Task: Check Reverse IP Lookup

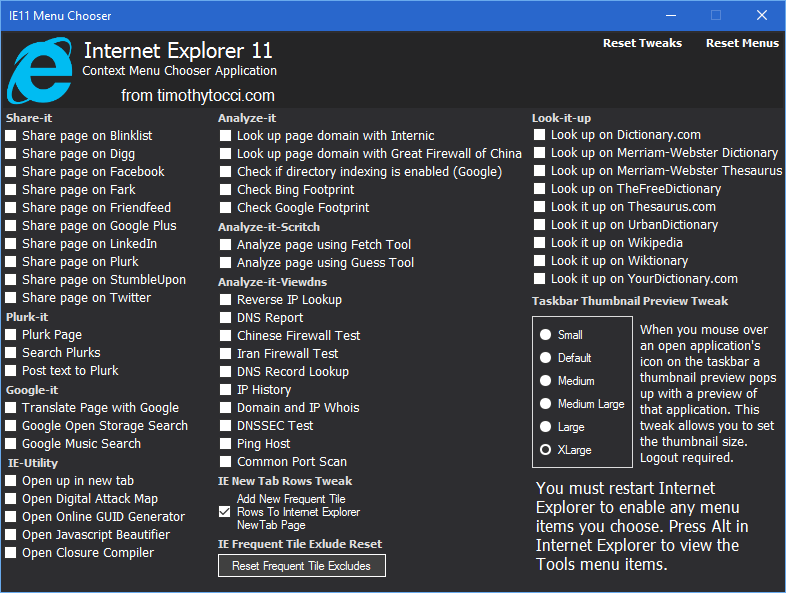Action: (226, 300)
